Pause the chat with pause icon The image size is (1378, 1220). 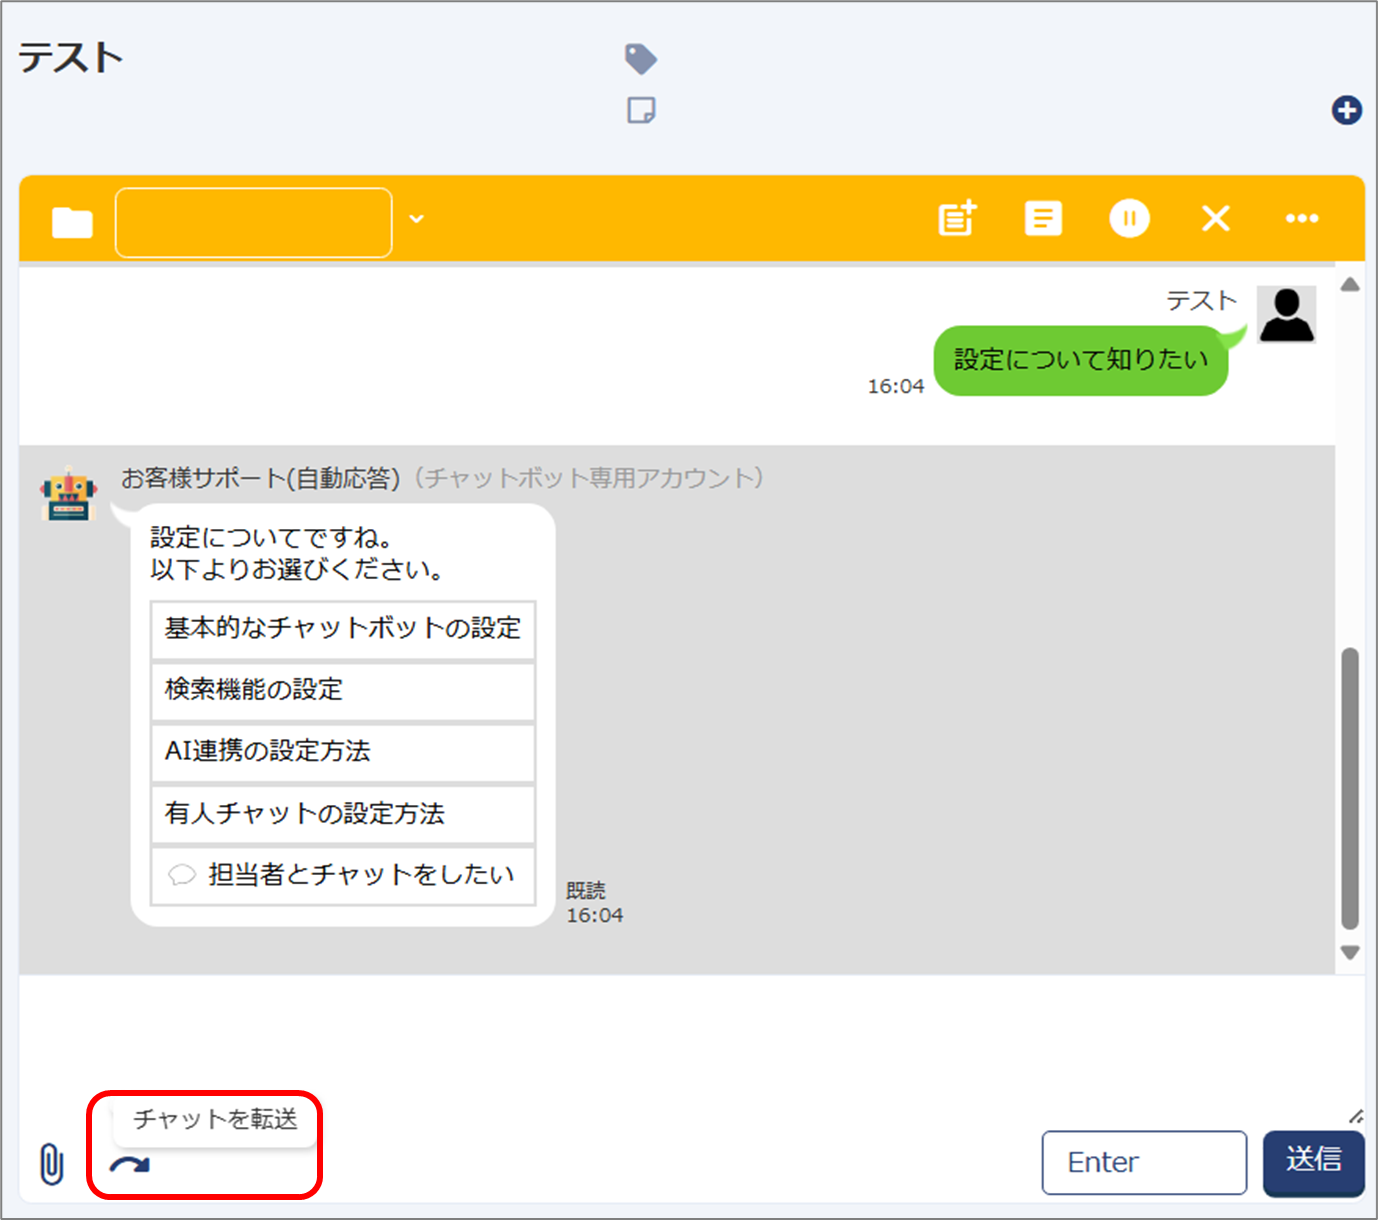pyautogui.click(x=1129, y=218)
